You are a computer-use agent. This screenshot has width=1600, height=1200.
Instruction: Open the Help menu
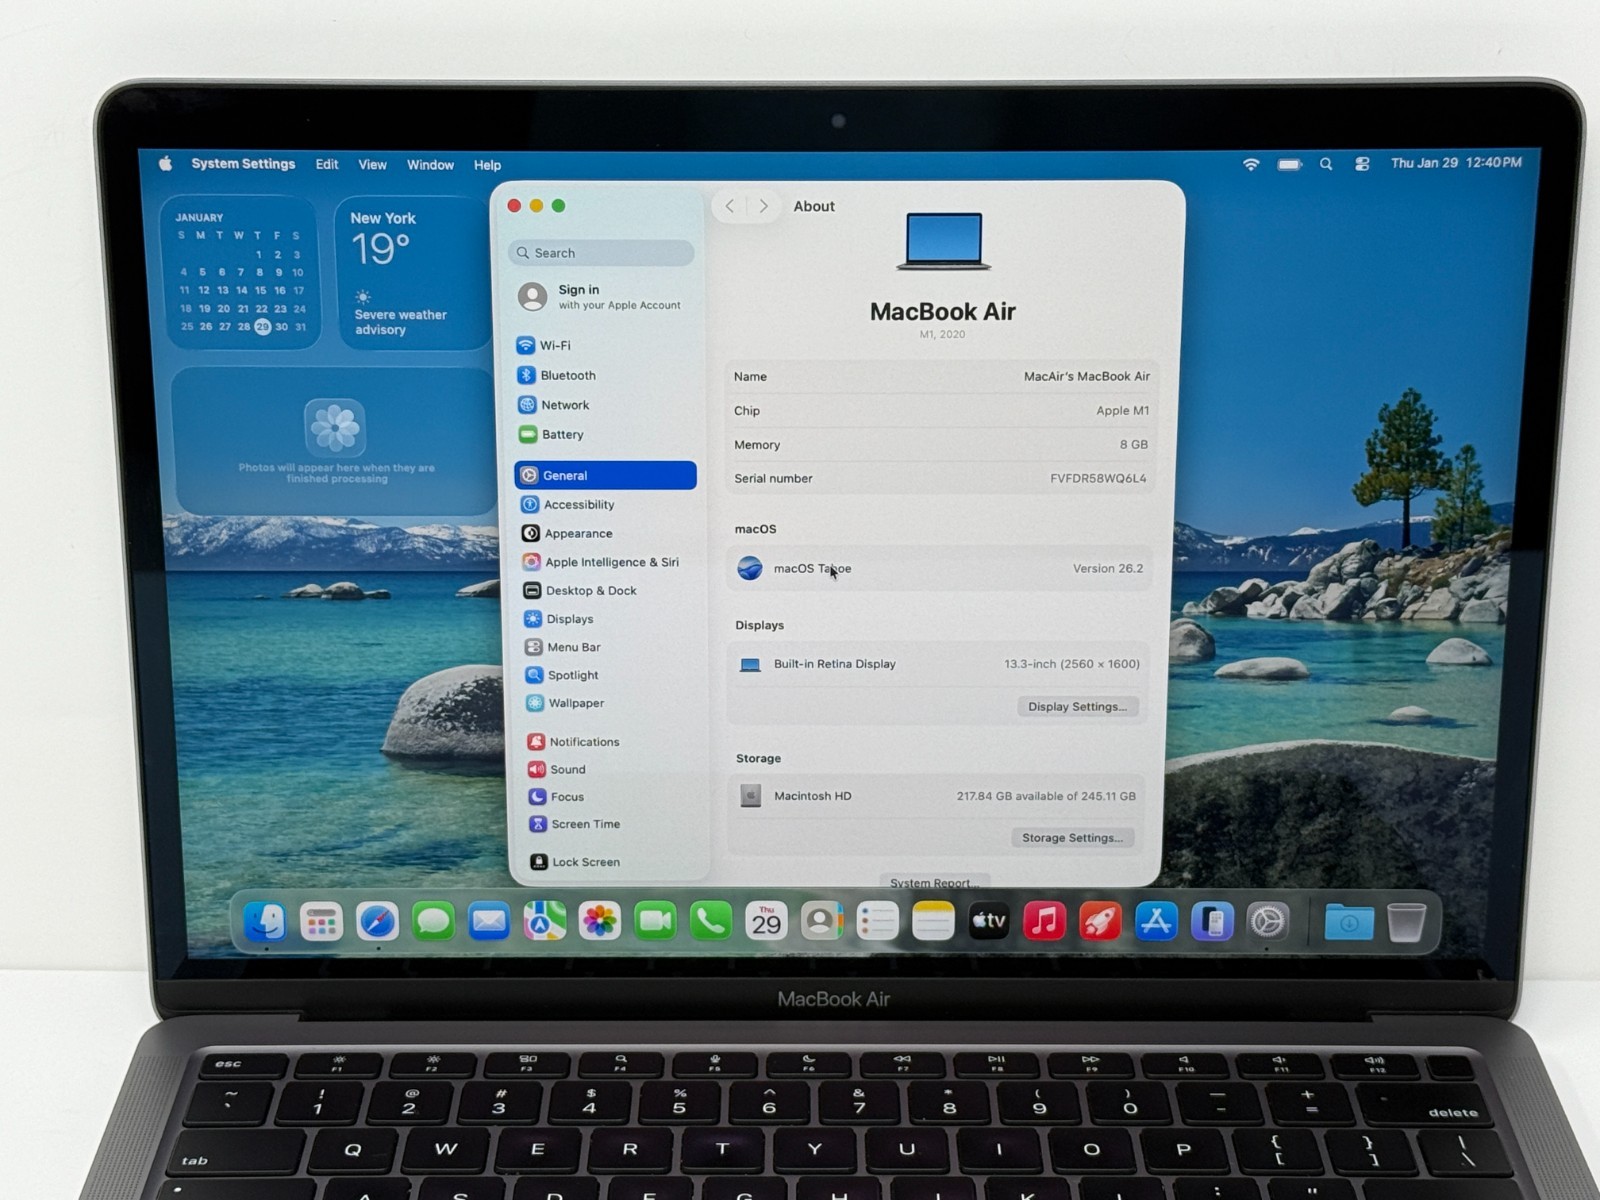[487, 165]
